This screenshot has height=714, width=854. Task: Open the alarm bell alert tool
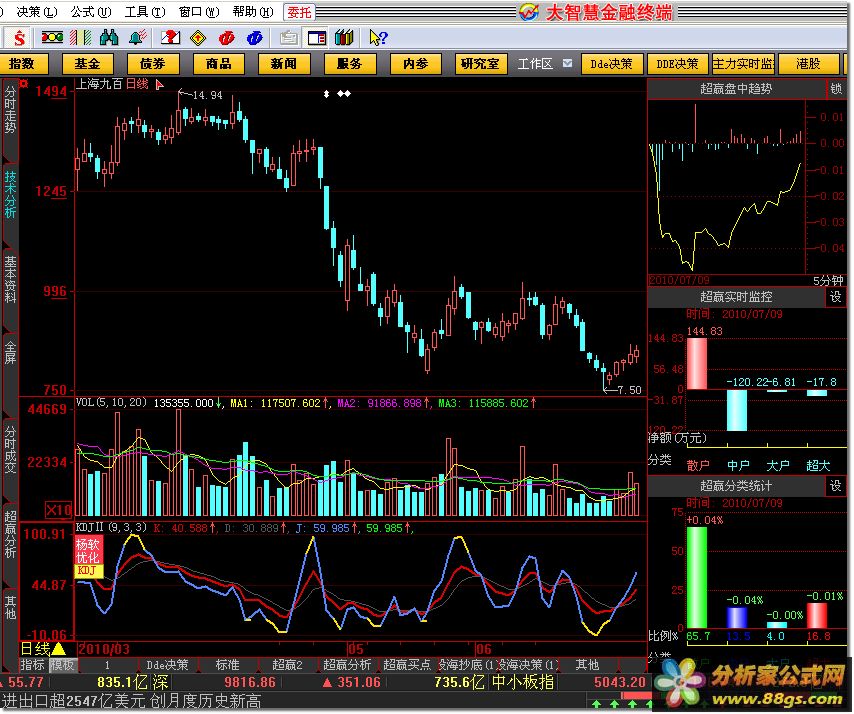pos(138,38)
